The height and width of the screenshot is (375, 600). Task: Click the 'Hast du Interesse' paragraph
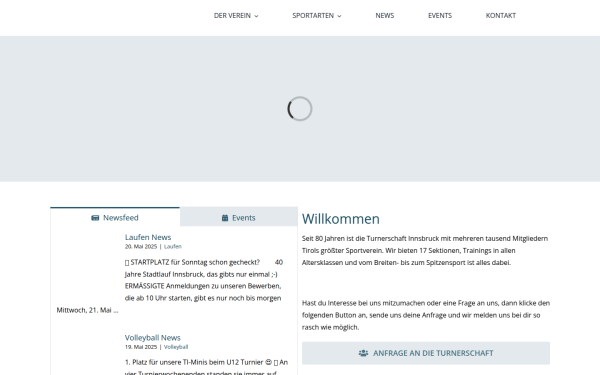tap(426, 315)
